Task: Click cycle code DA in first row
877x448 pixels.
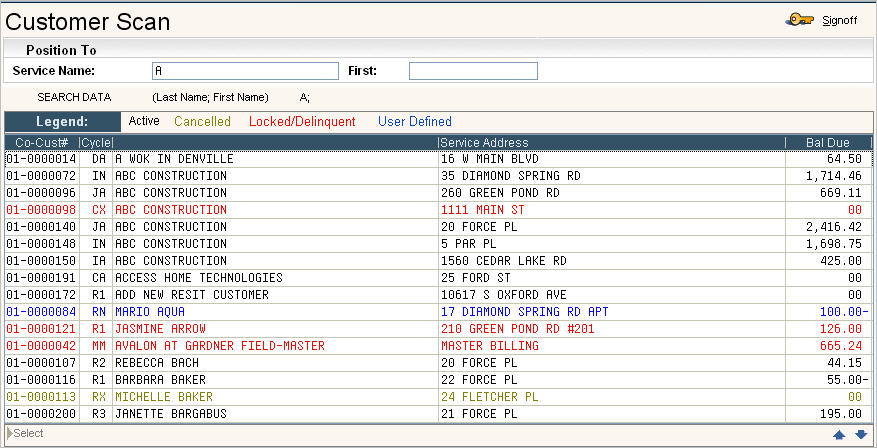Action: [99, 159]
